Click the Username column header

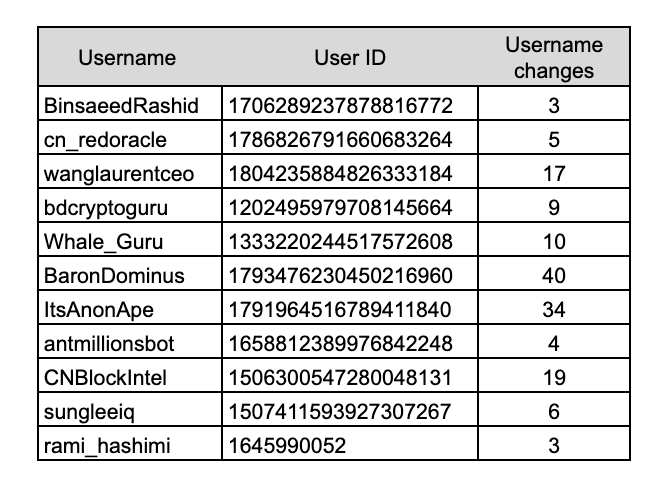[127, 58]
